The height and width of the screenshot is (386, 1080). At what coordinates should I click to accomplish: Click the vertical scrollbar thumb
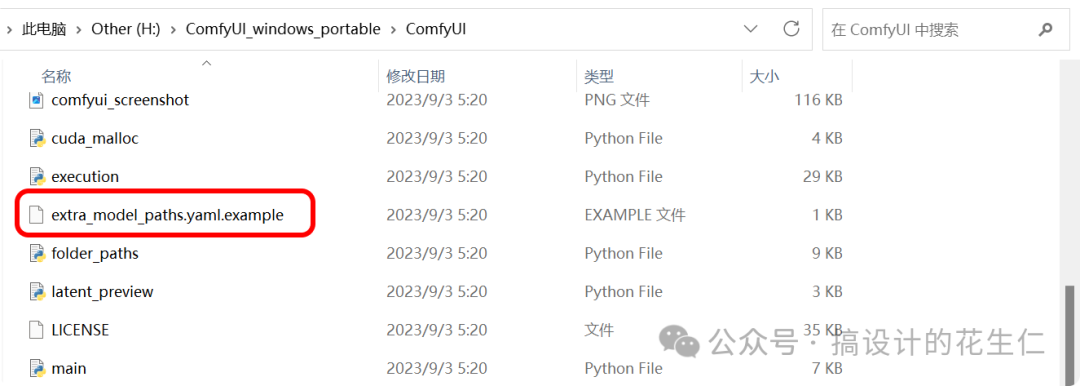pos(1070,334)
